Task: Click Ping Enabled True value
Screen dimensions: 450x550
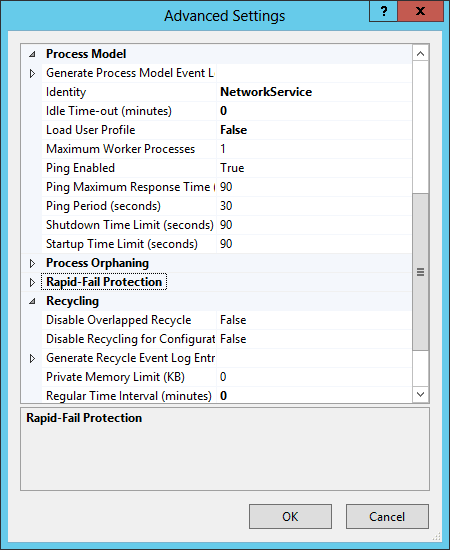Action: (232, 168)
